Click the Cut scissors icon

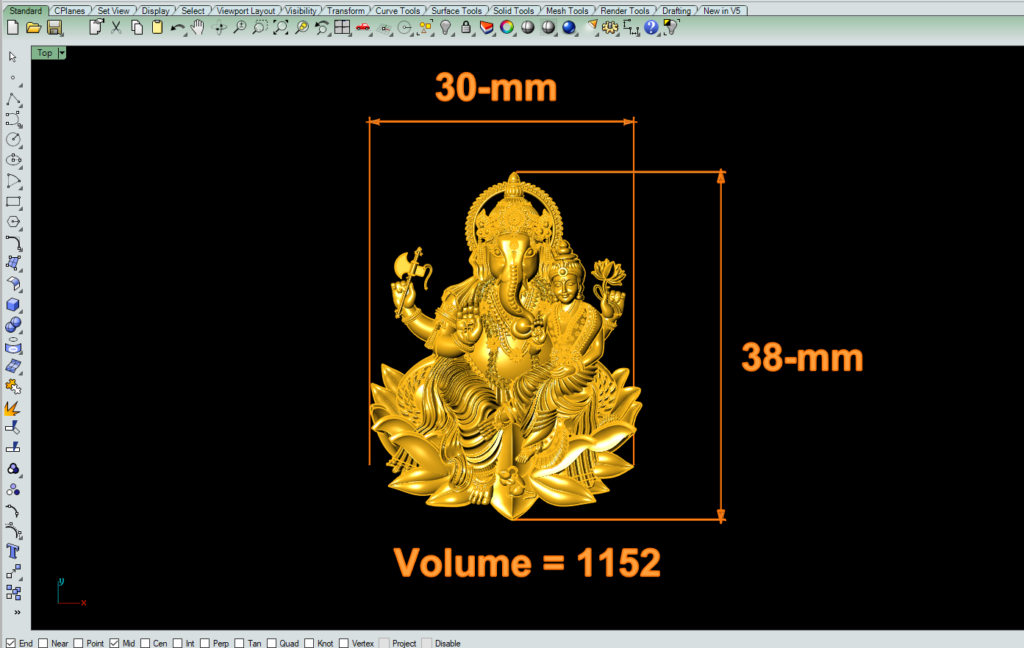point(116,27)
